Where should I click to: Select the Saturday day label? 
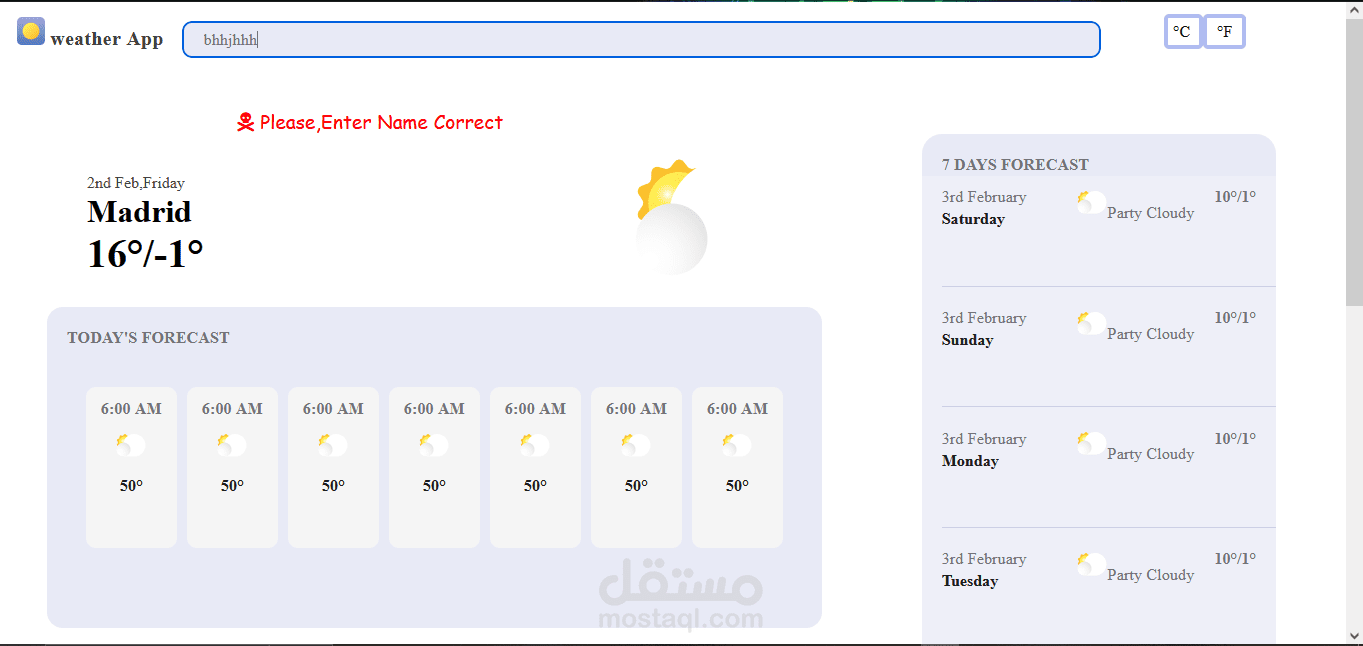pos(973,219)
